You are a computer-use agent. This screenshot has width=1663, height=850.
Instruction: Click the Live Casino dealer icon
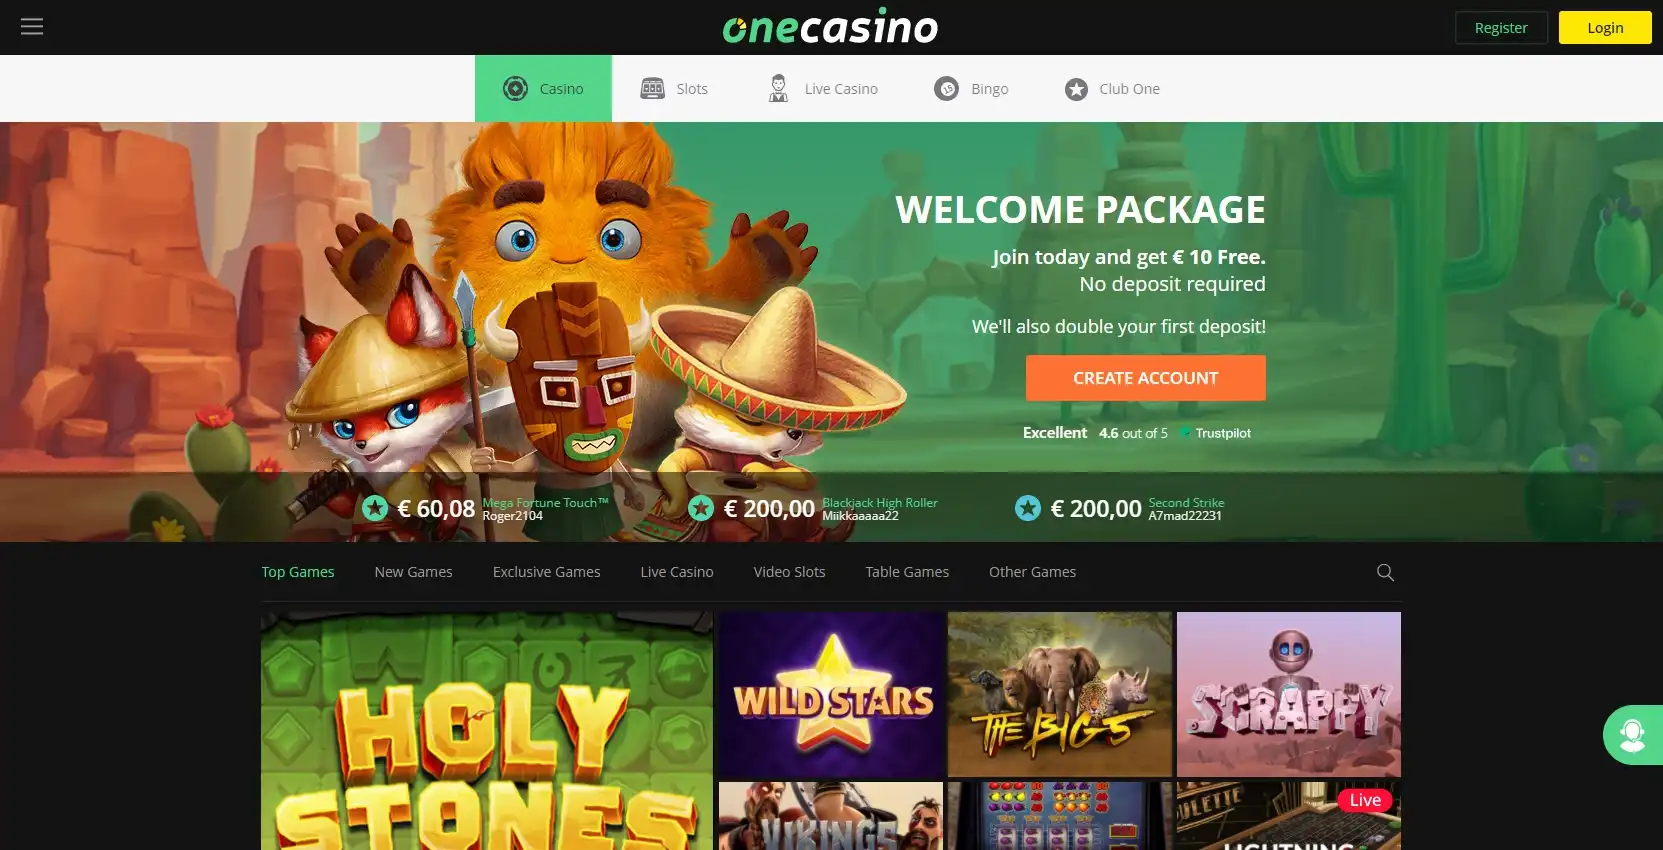[x=778, y=88]
